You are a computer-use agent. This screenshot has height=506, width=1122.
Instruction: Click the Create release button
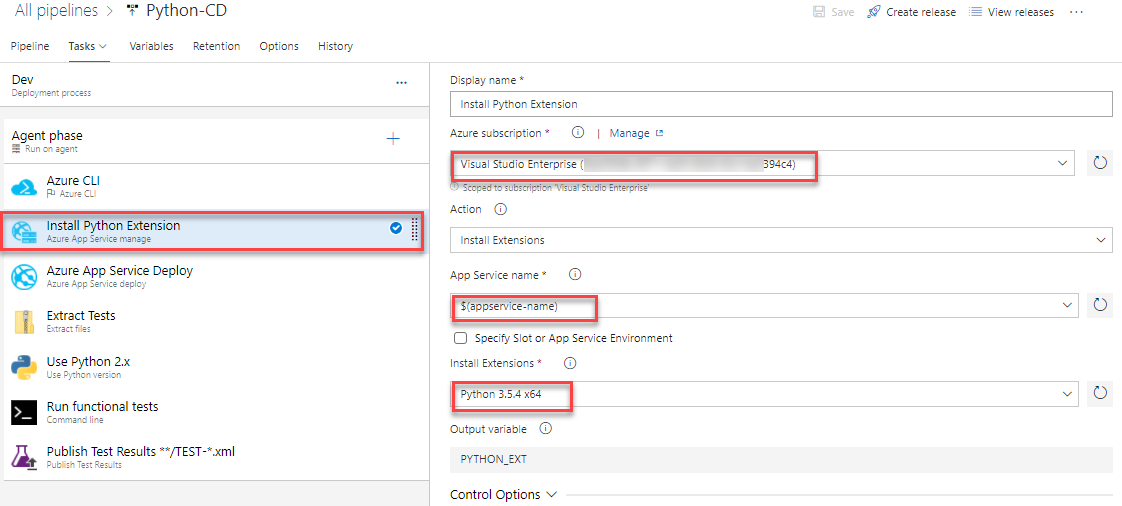tap(911, 12)
